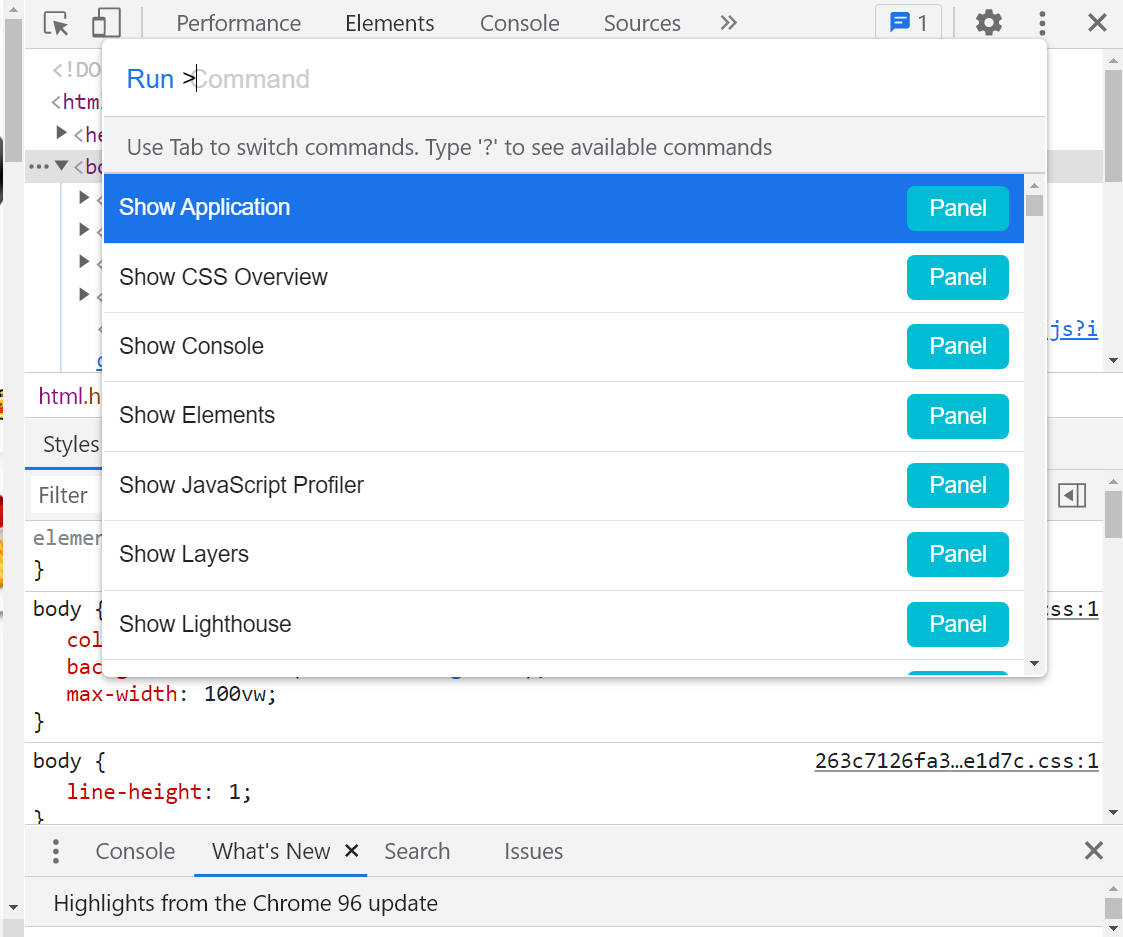
Task: Expand the head element tree node
Action: point(62,133)
